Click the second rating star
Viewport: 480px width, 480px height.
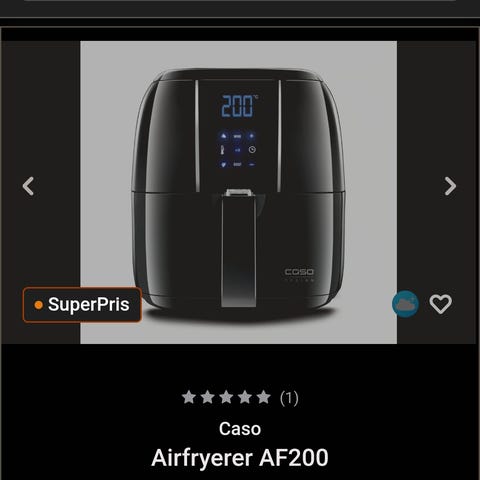[208, 397]
